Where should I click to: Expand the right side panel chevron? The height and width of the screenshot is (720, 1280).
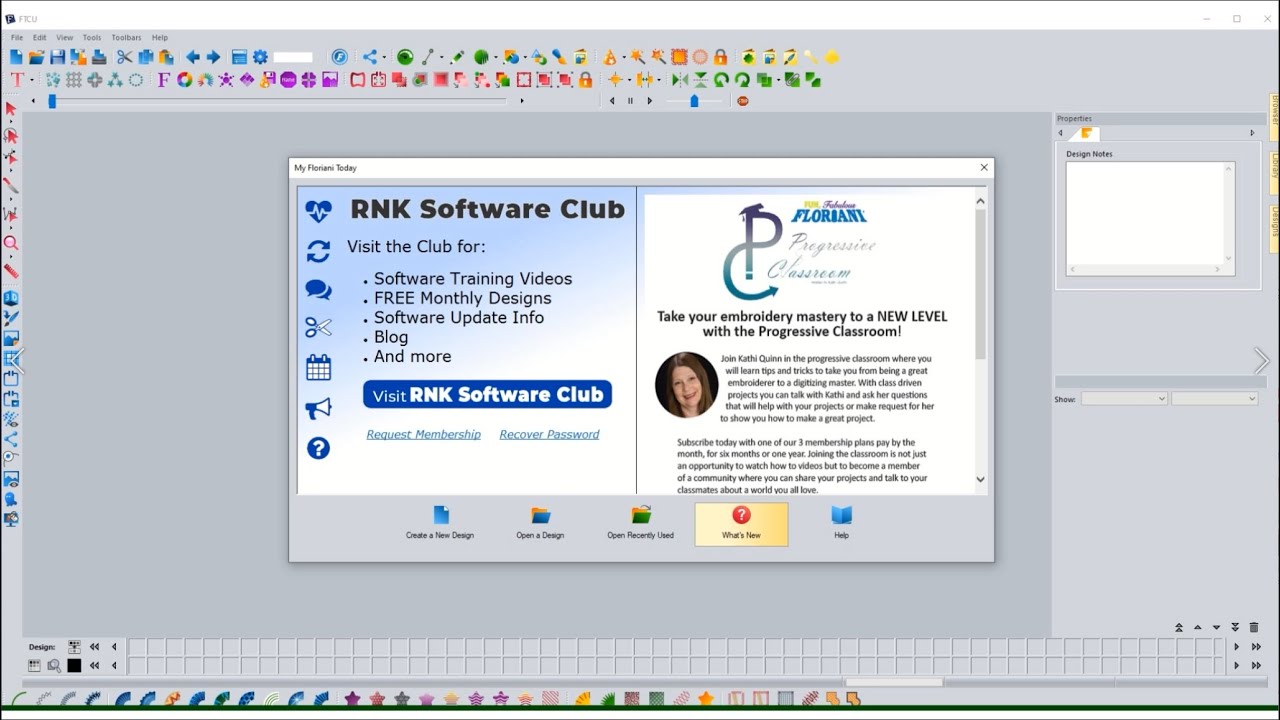click(x=1261, y=360)
